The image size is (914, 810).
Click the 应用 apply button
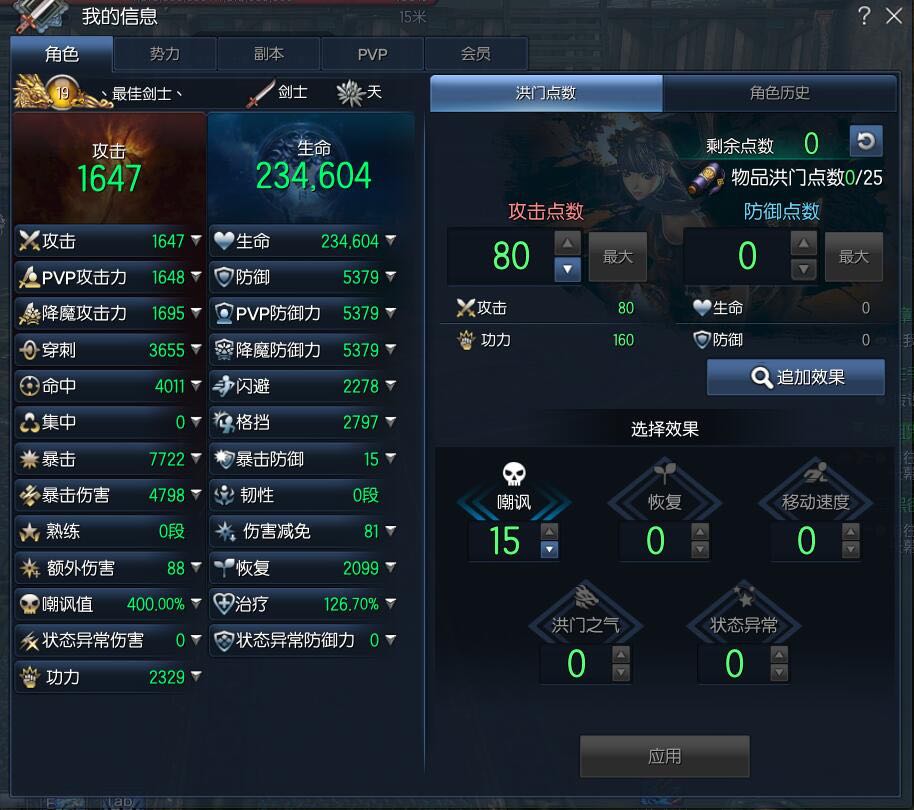(665, 756)
